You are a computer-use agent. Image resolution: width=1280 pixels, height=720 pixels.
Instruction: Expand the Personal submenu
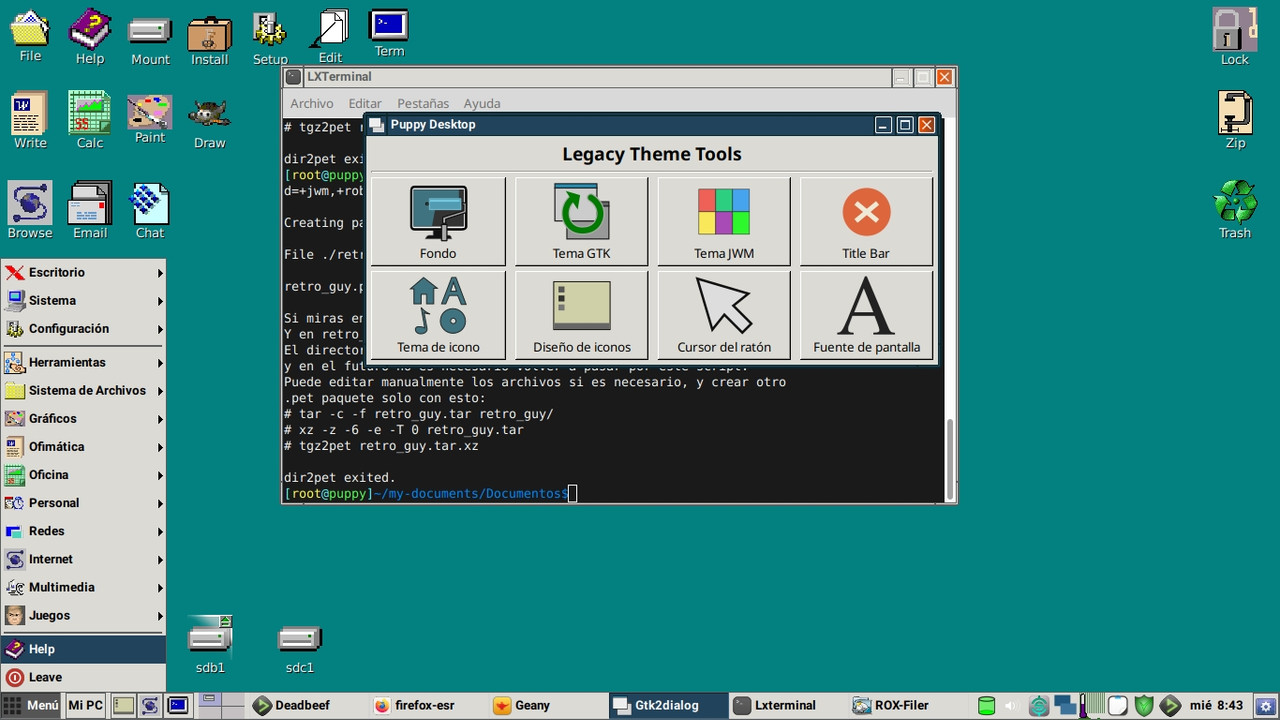[x=83, y=502]
